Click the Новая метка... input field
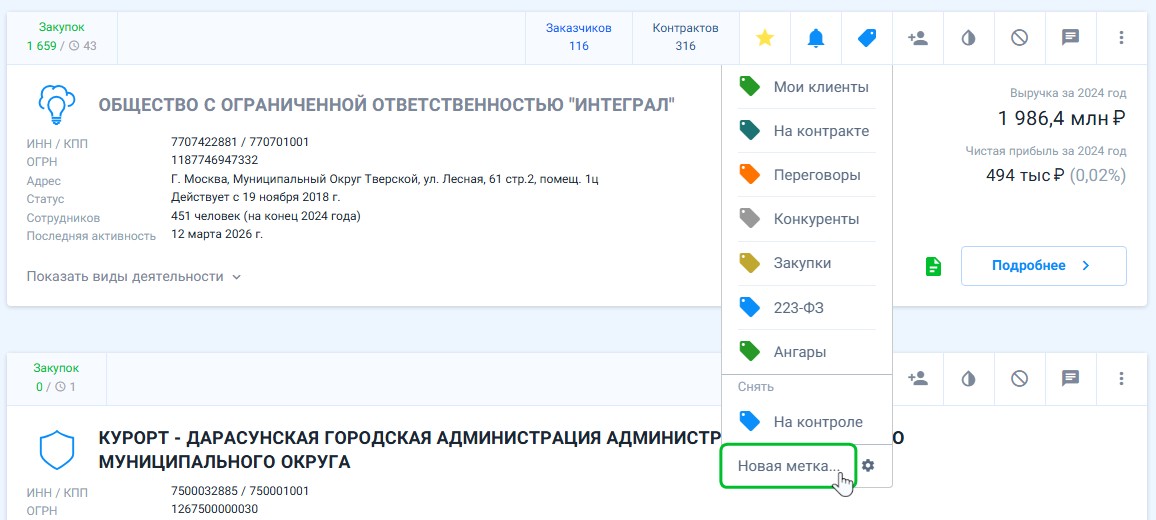The width and height of the screenshot is (1156, 520). (788, 465)
